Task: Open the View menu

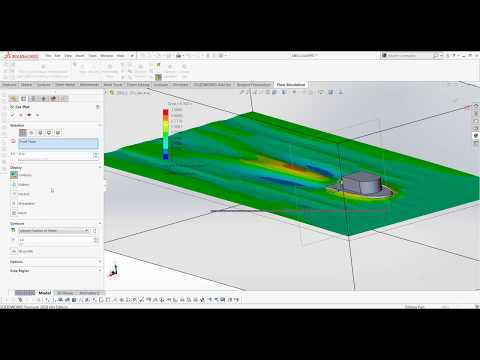Action: (68, 56)
